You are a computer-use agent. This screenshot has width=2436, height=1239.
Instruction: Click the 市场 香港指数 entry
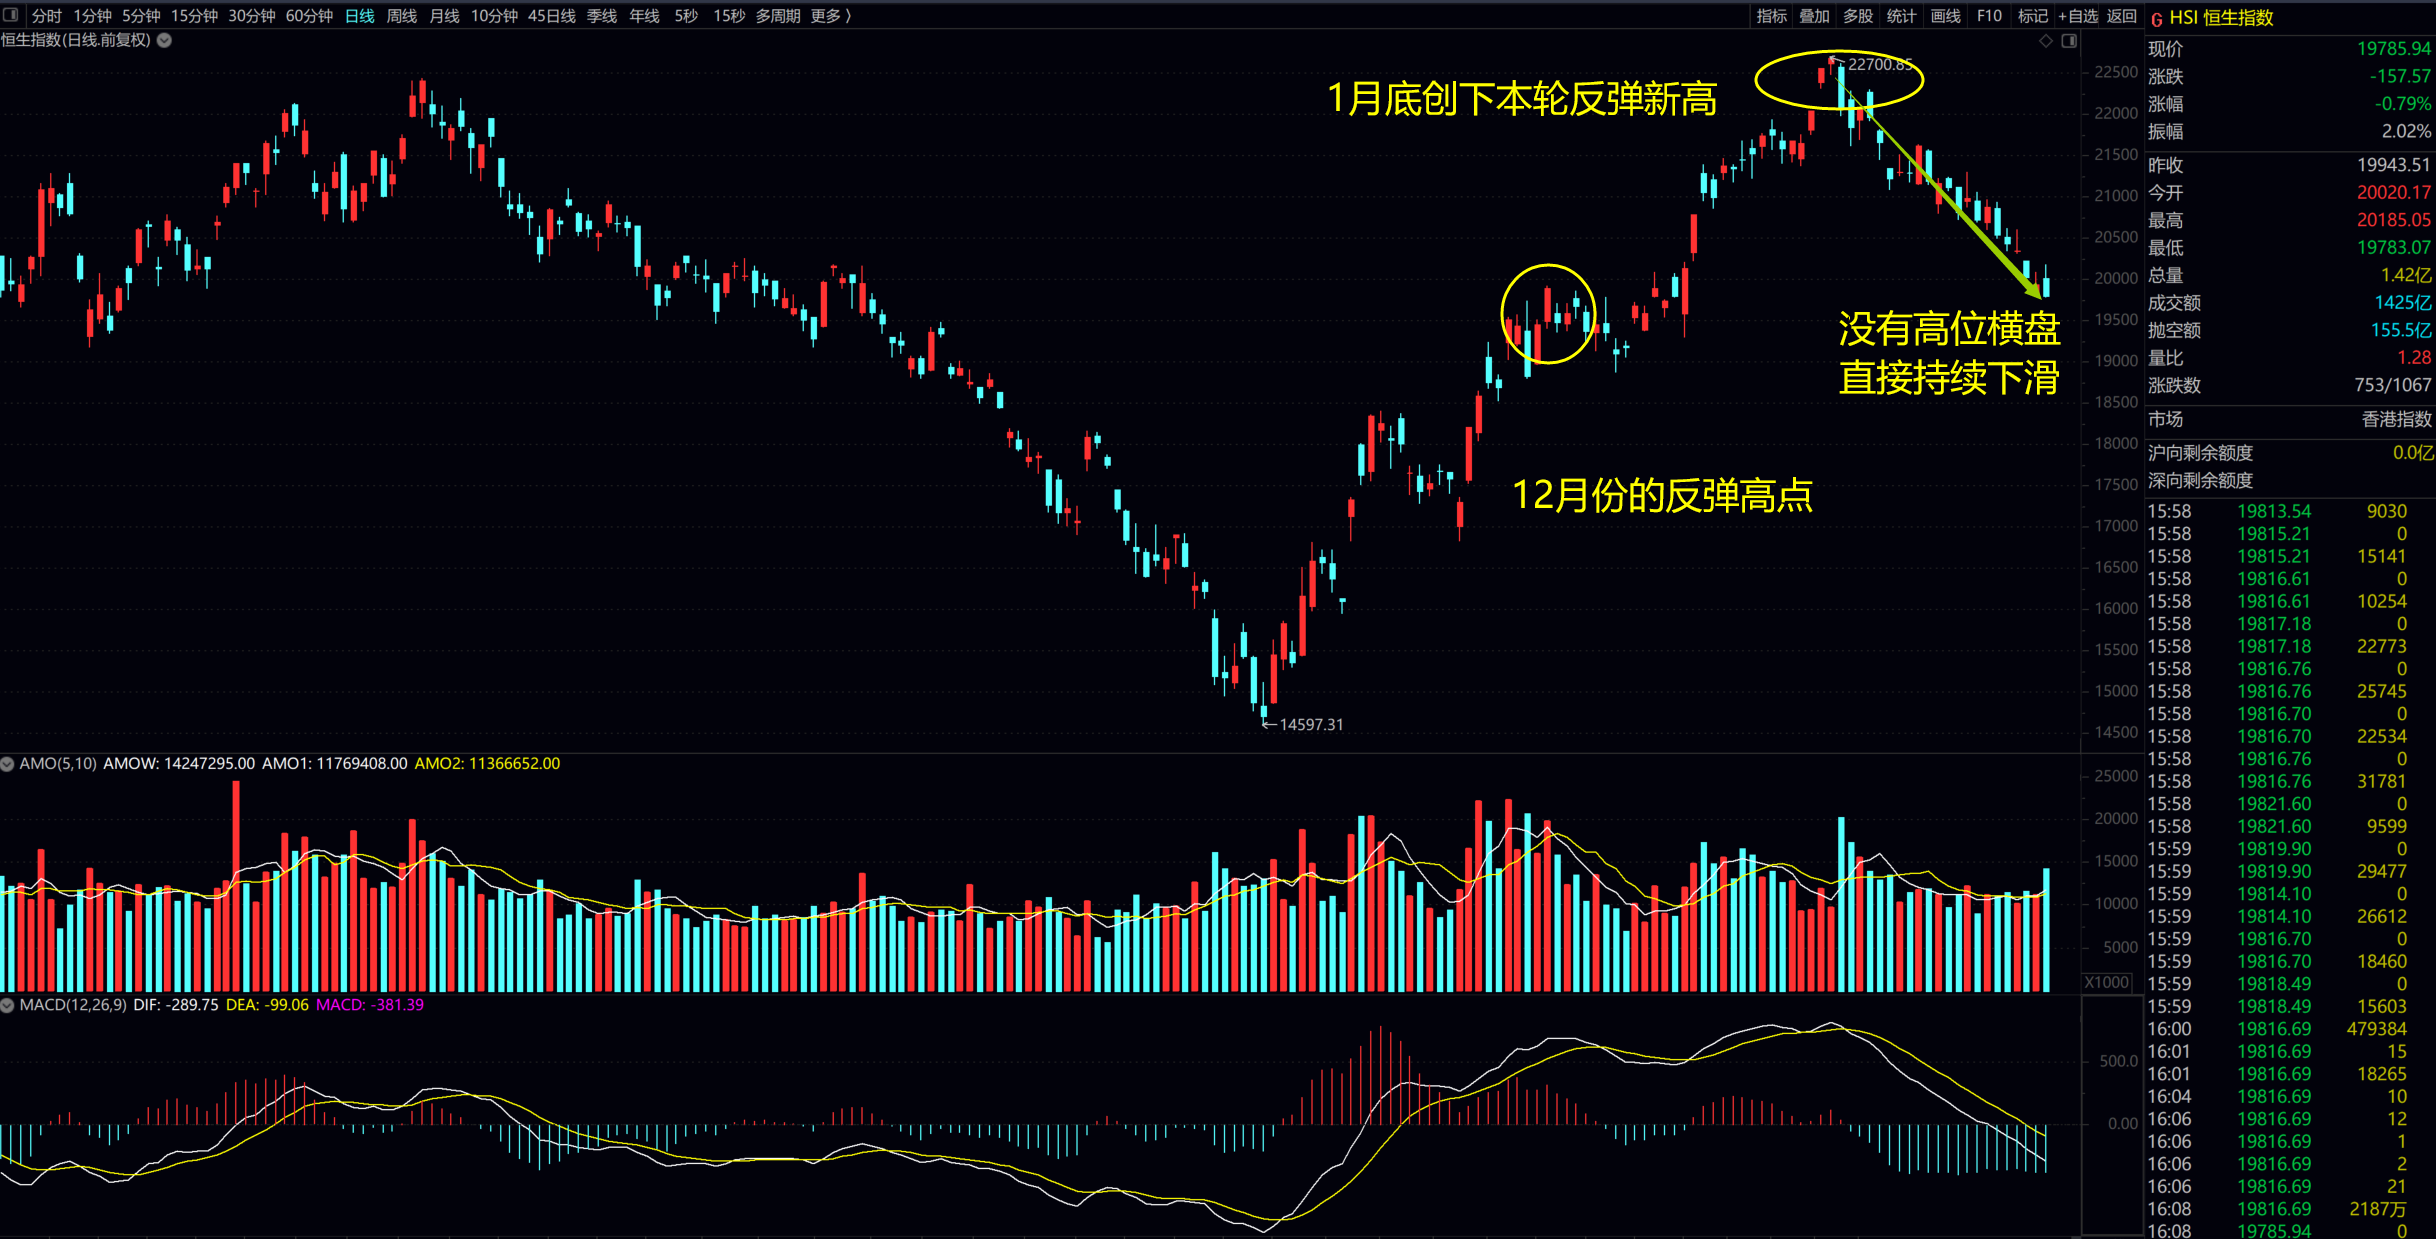click(x=2291, y=420)
